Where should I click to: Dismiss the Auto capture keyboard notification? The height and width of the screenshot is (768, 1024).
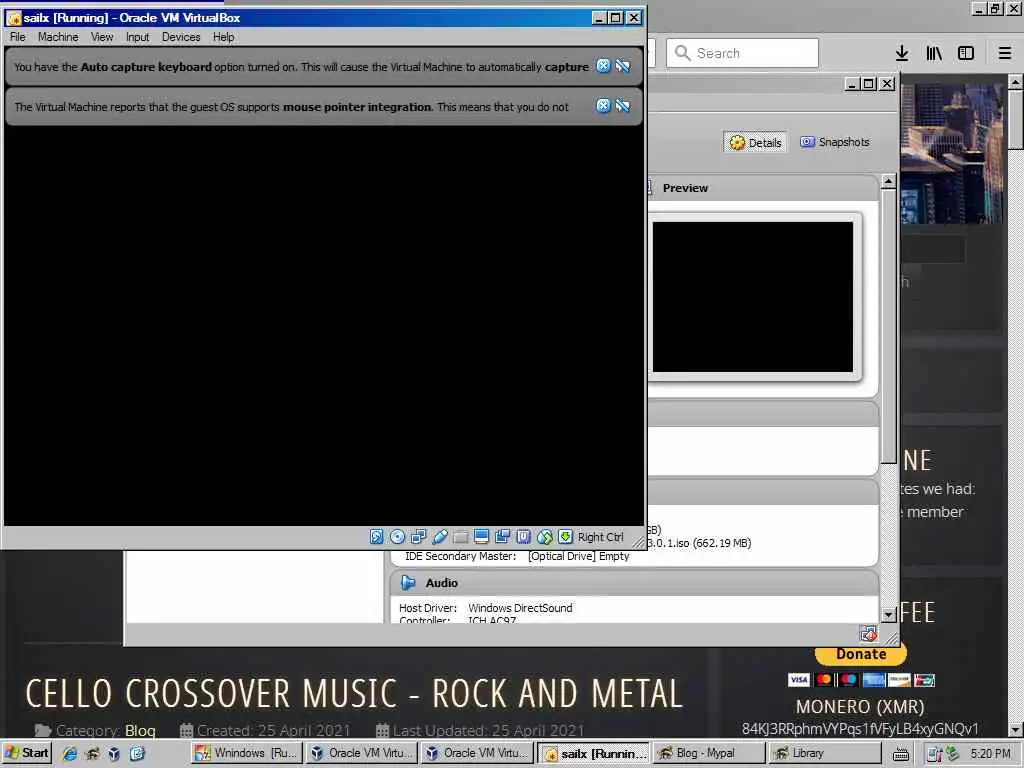point(603,66)
